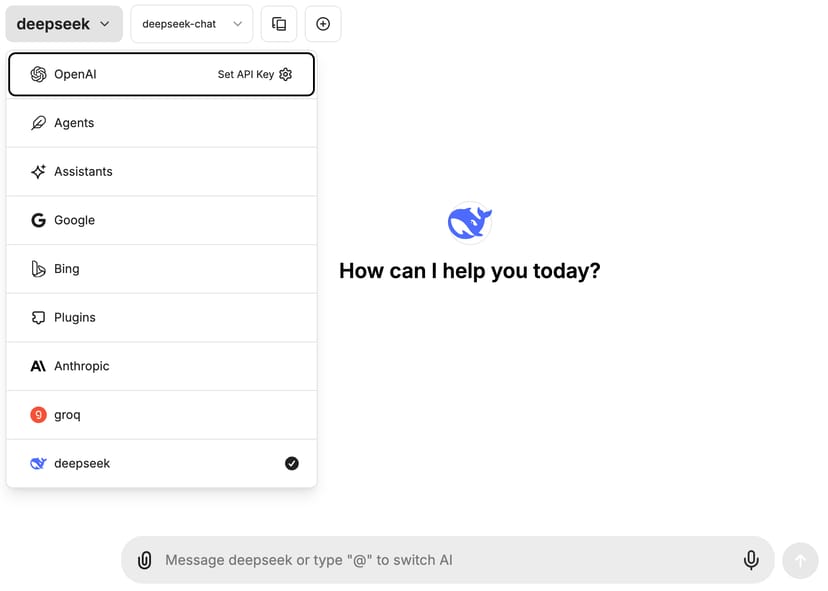Viewport: 828px width, 591px height.
Task: Choose Google in the provider list
Action: click(75, 220)
